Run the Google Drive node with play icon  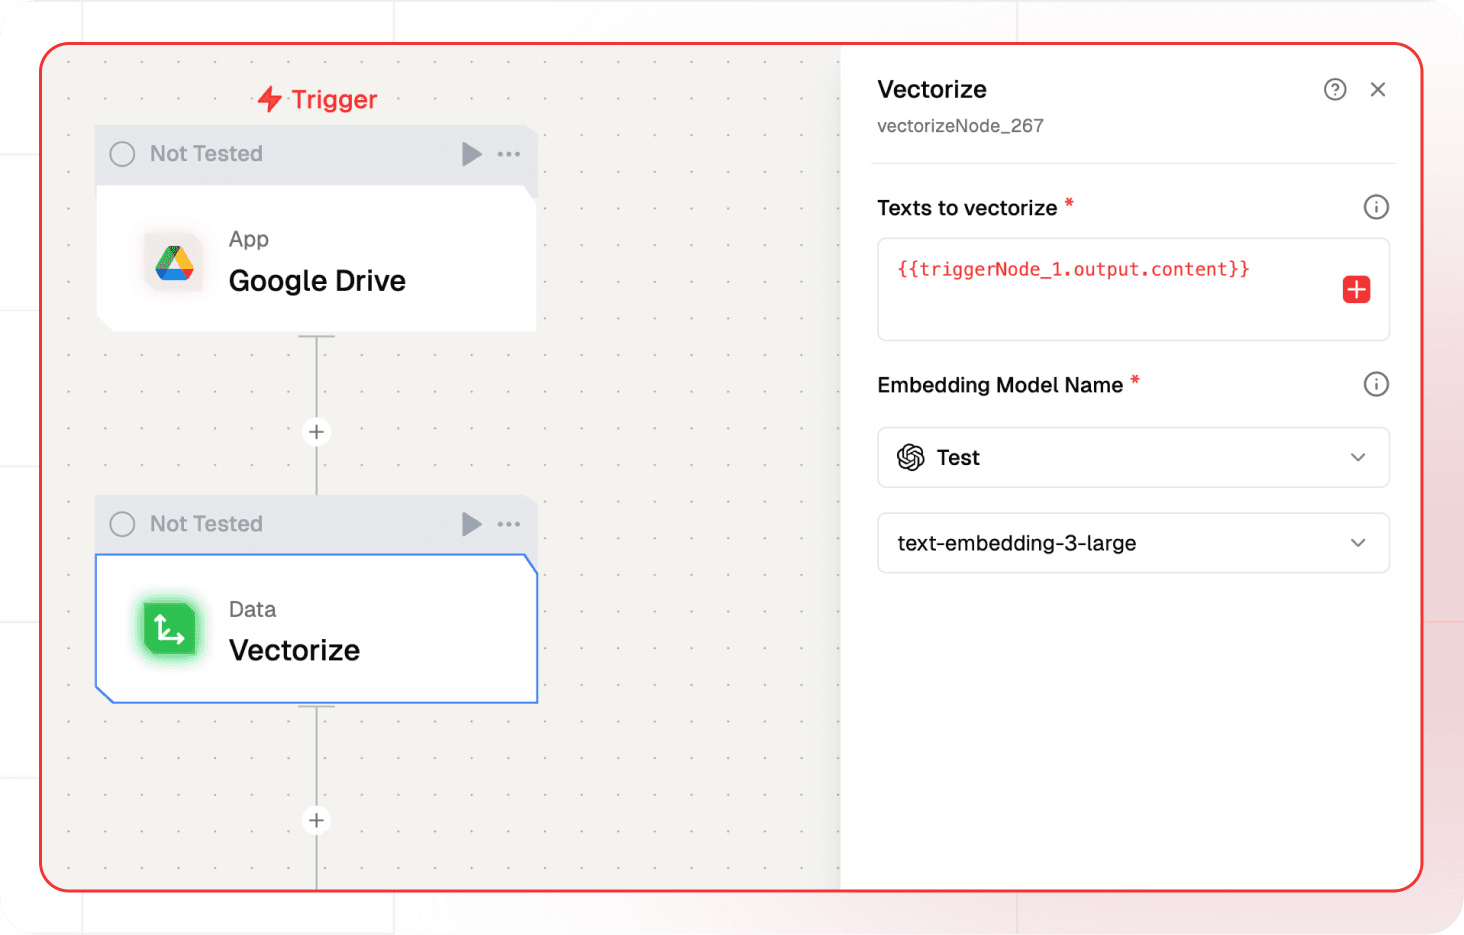pos(471,154)
